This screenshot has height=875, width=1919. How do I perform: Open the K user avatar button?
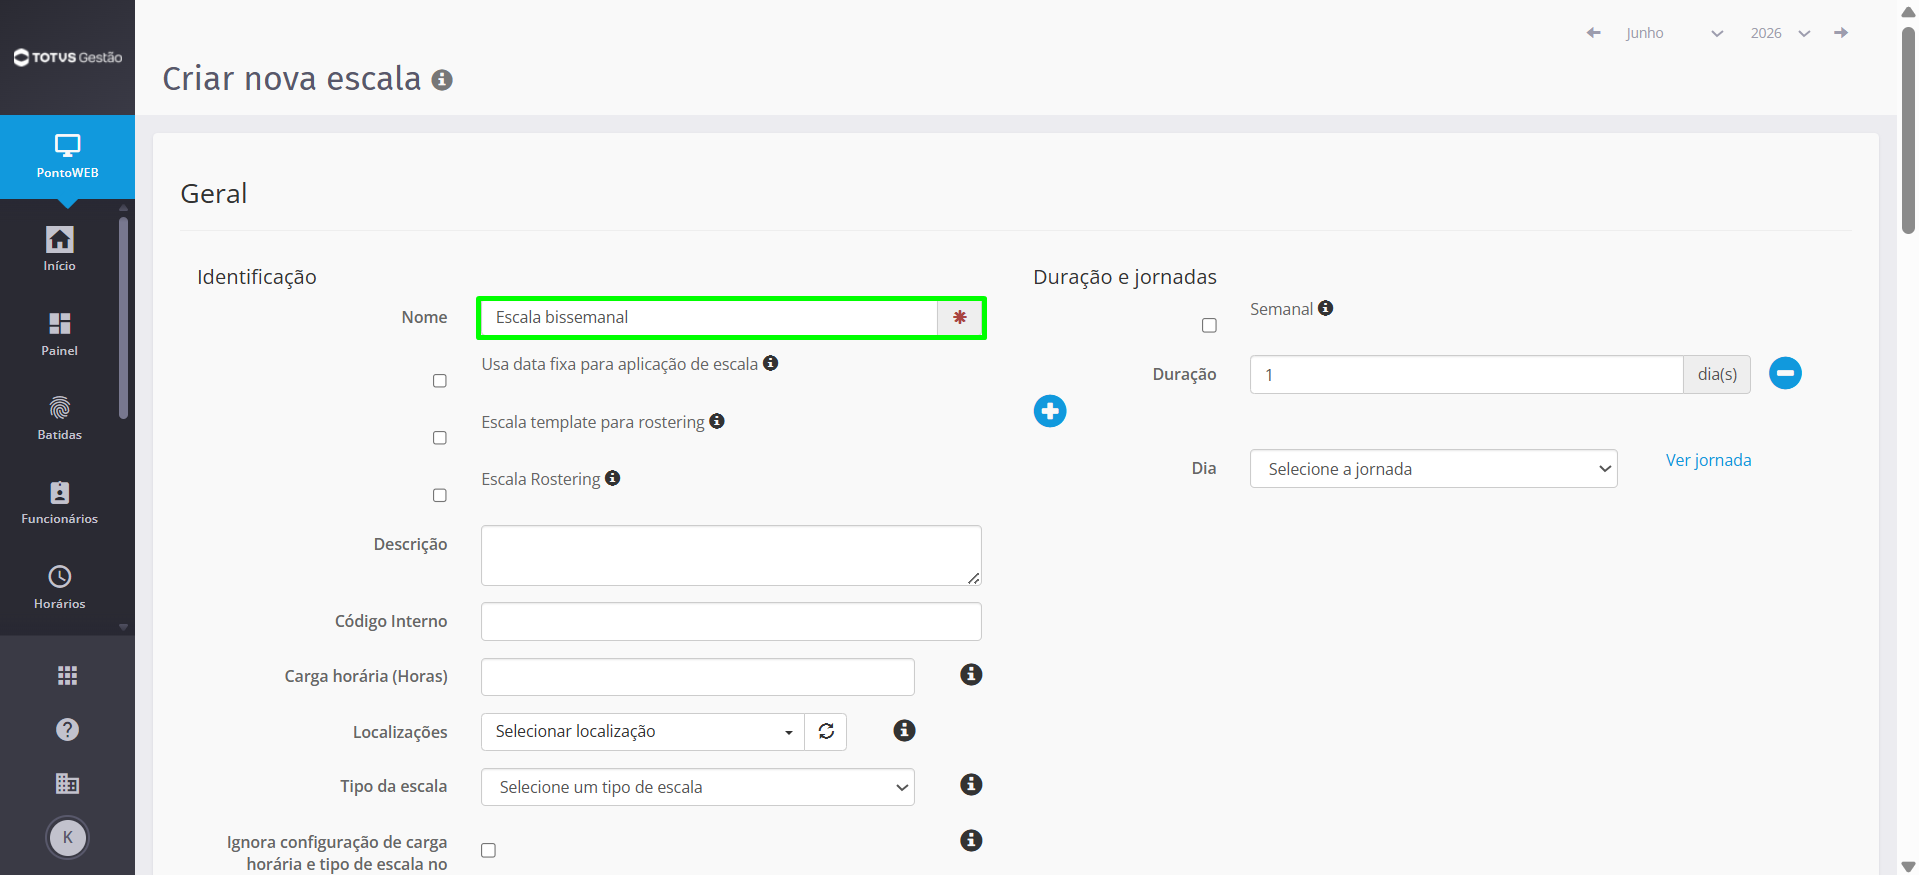[x=67, y=838]
